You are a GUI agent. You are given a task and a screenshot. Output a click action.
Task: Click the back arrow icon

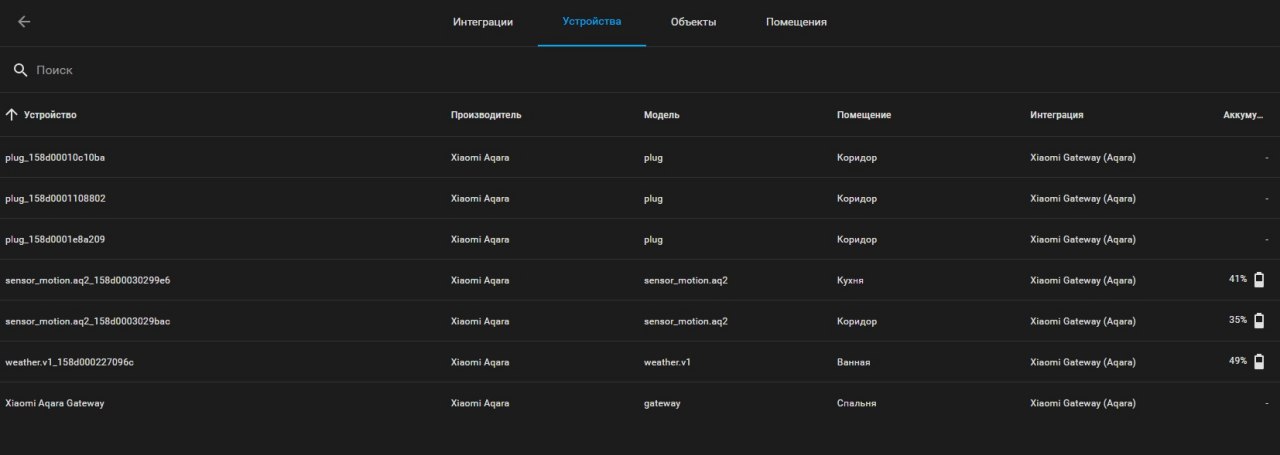tap(24, 22)
